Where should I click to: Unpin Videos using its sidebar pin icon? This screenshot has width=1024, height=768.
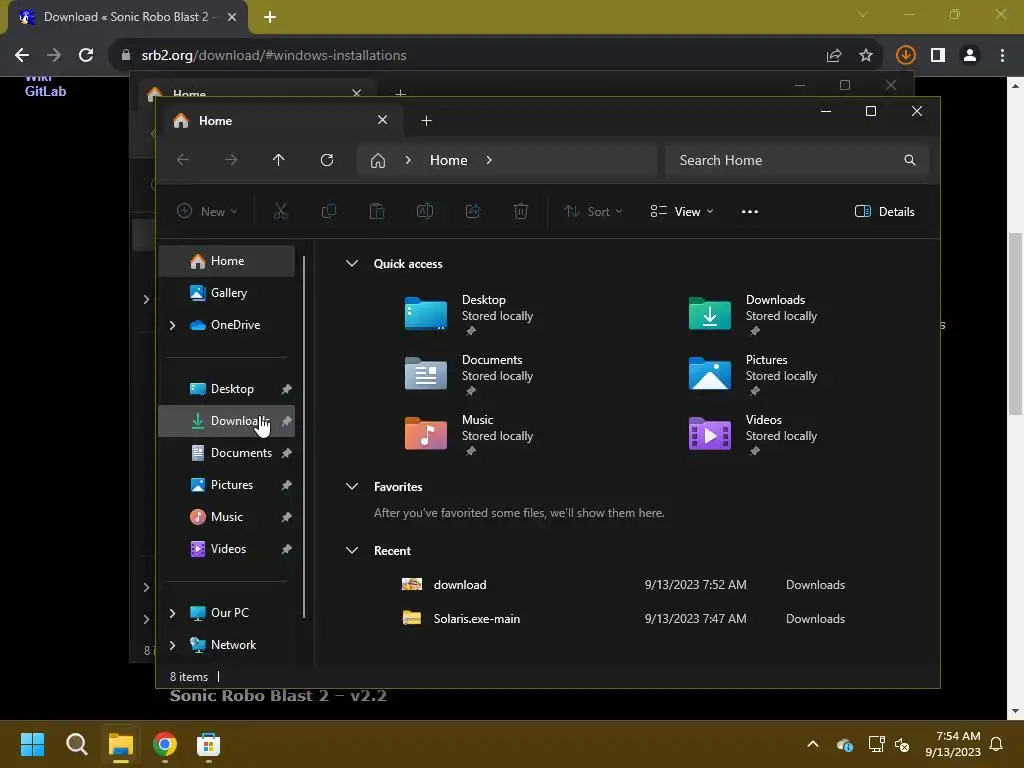287,549
